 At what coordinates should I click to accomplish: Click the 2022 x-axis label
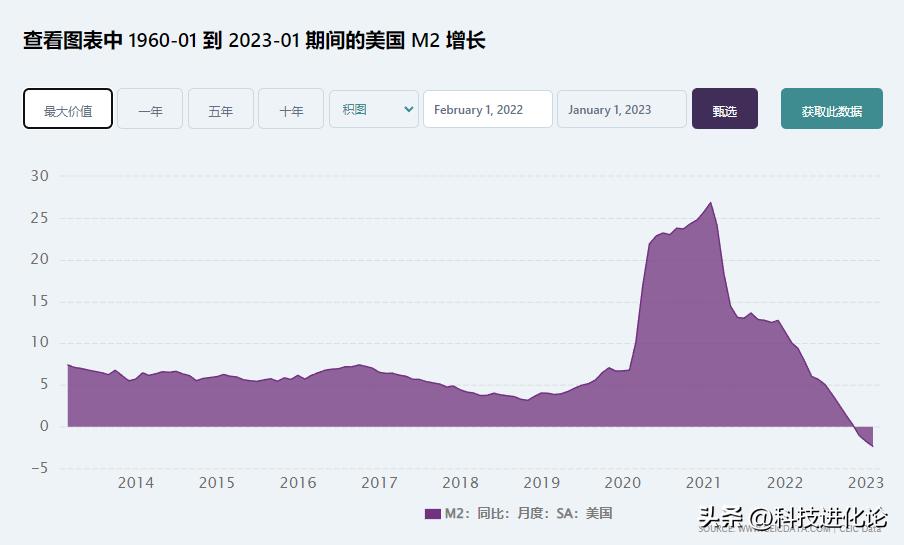tap(785, 483)
